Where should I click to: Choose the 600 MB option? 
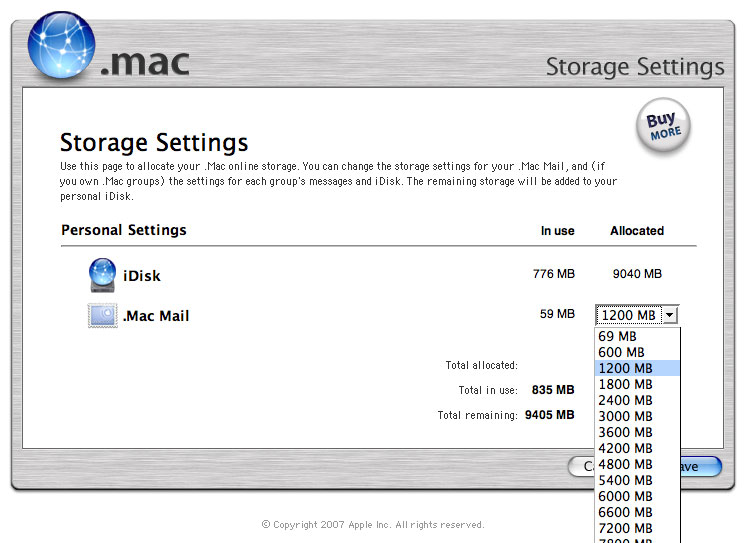(621, 353)
